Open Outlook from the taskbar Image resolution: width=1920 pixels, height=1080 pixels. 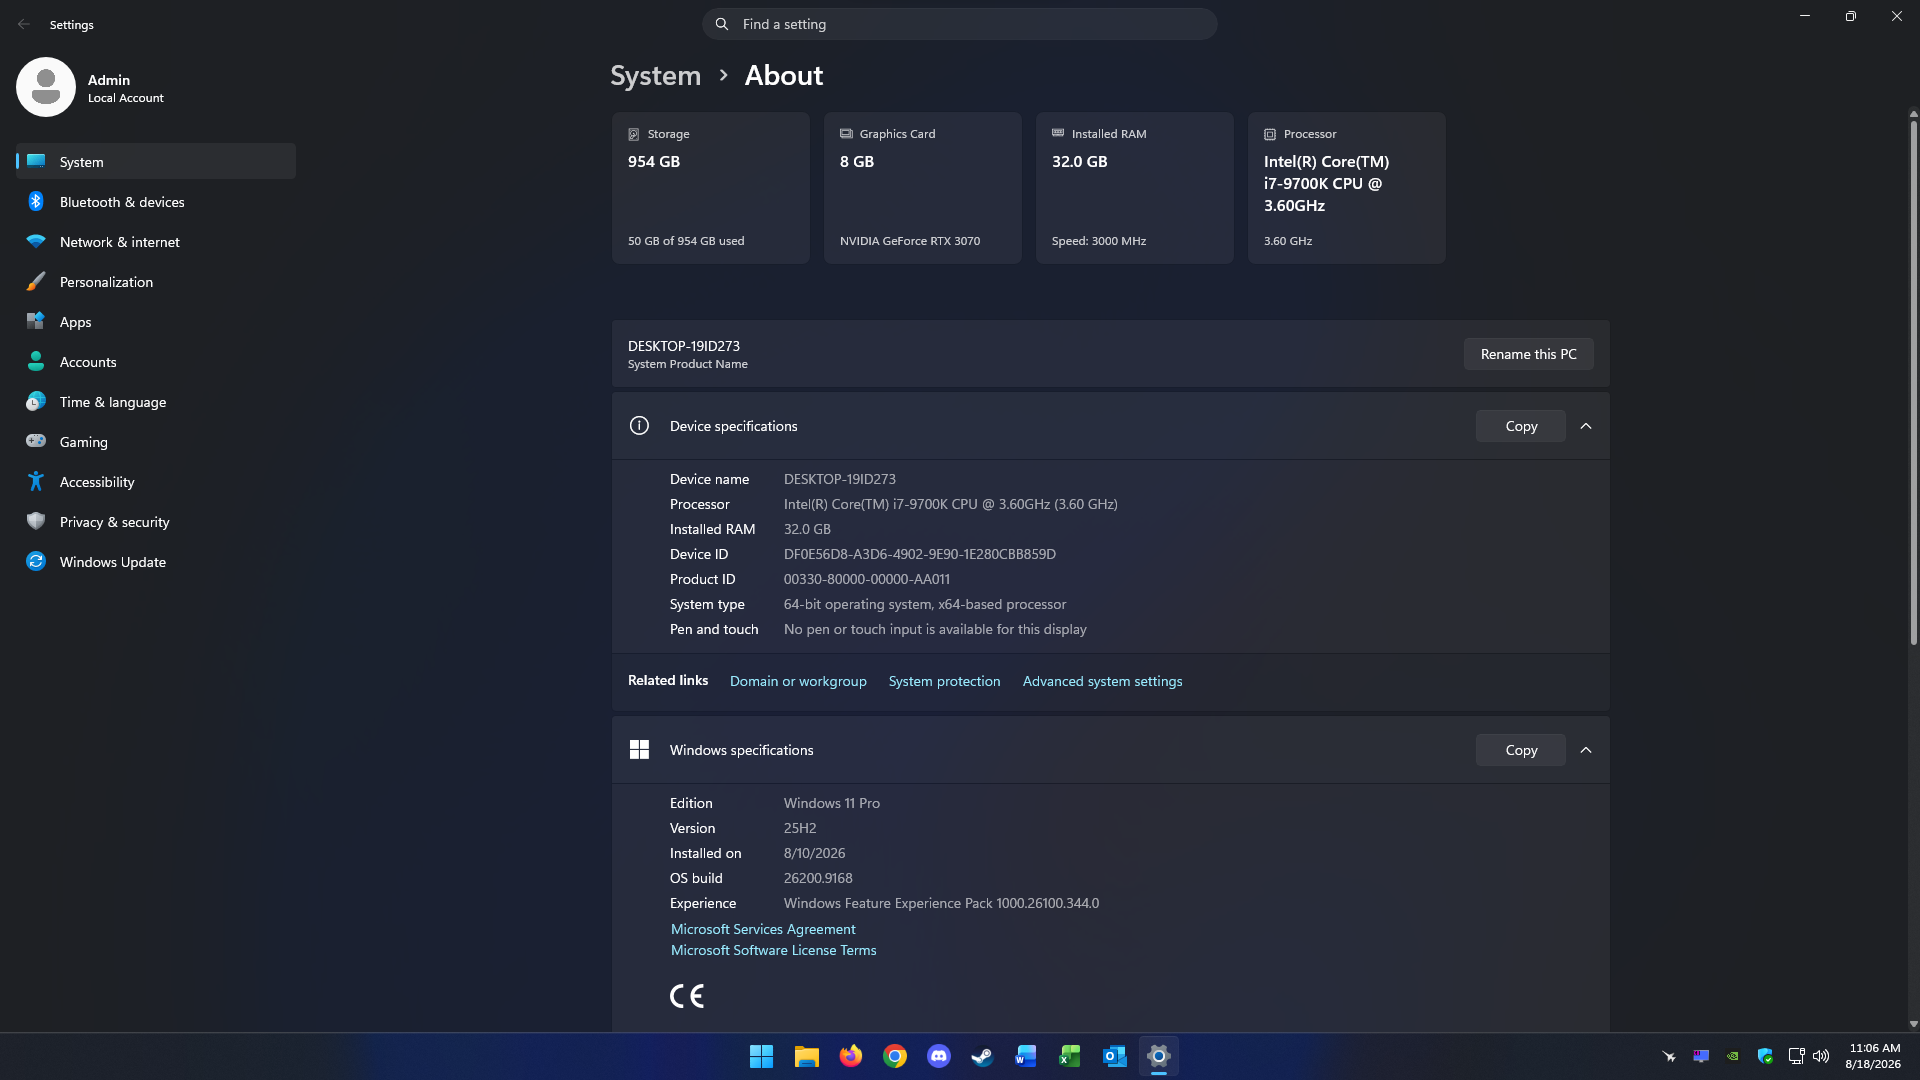click(x=1114, y=1056)
